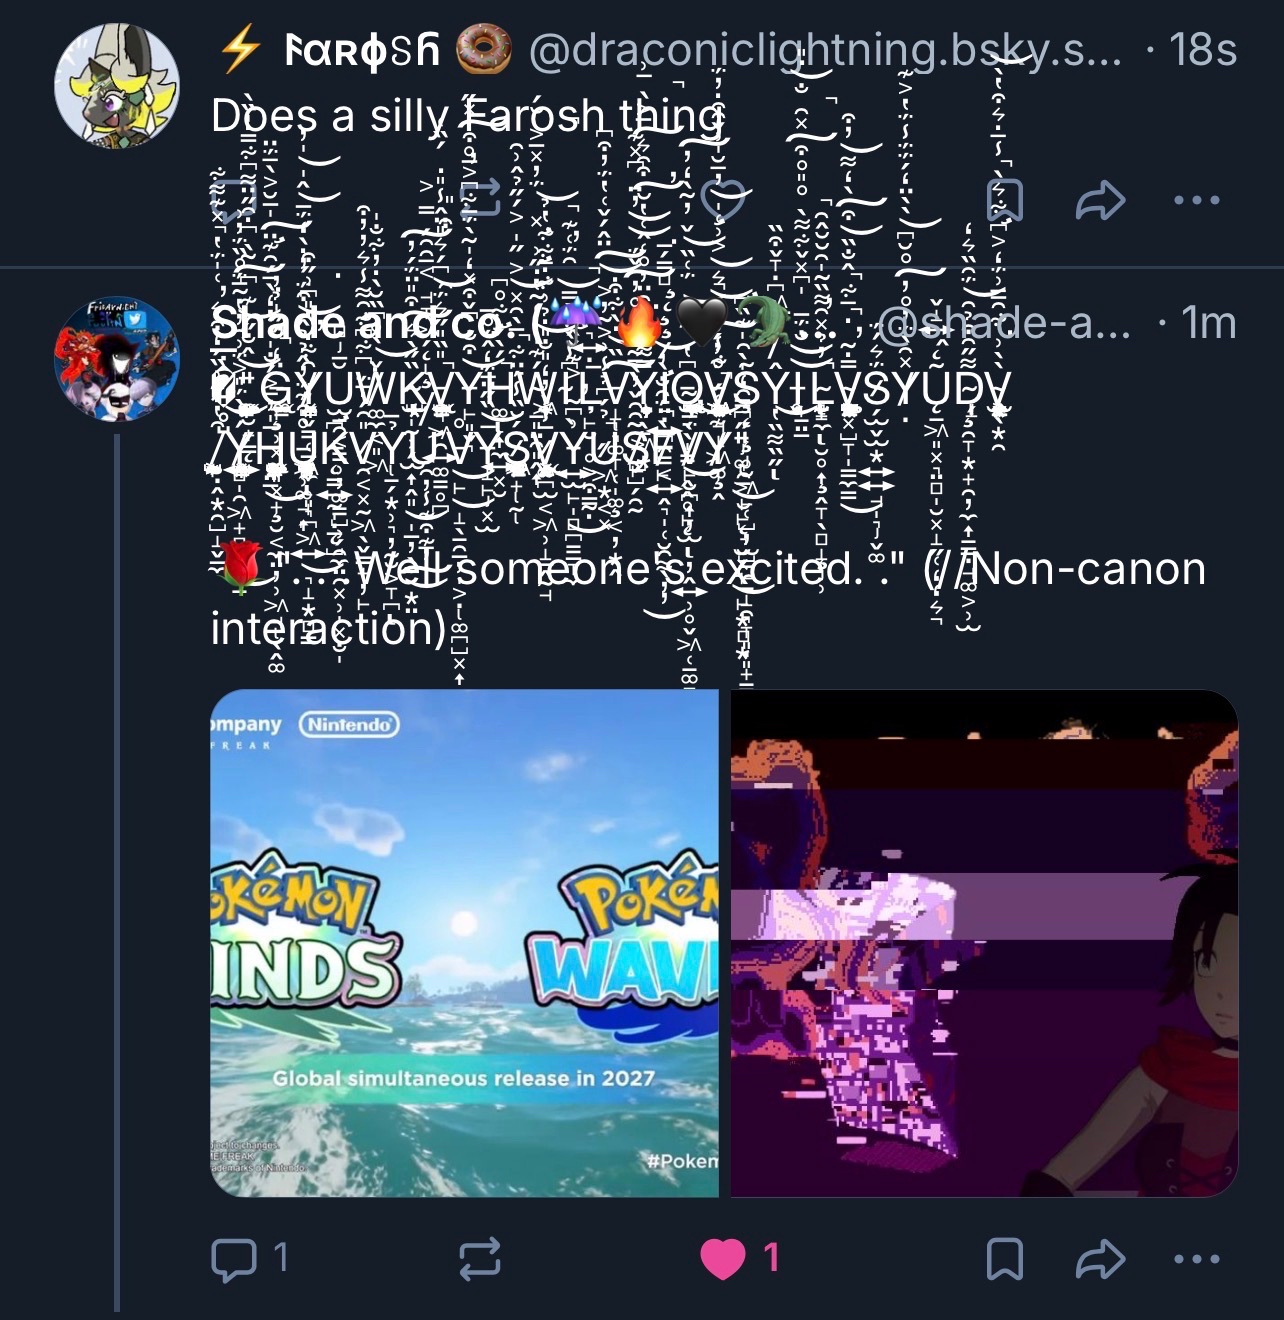Screen dimensions: 1284x1320
Task: Open more options on Shade's post
Action: coord(1196,1259)
